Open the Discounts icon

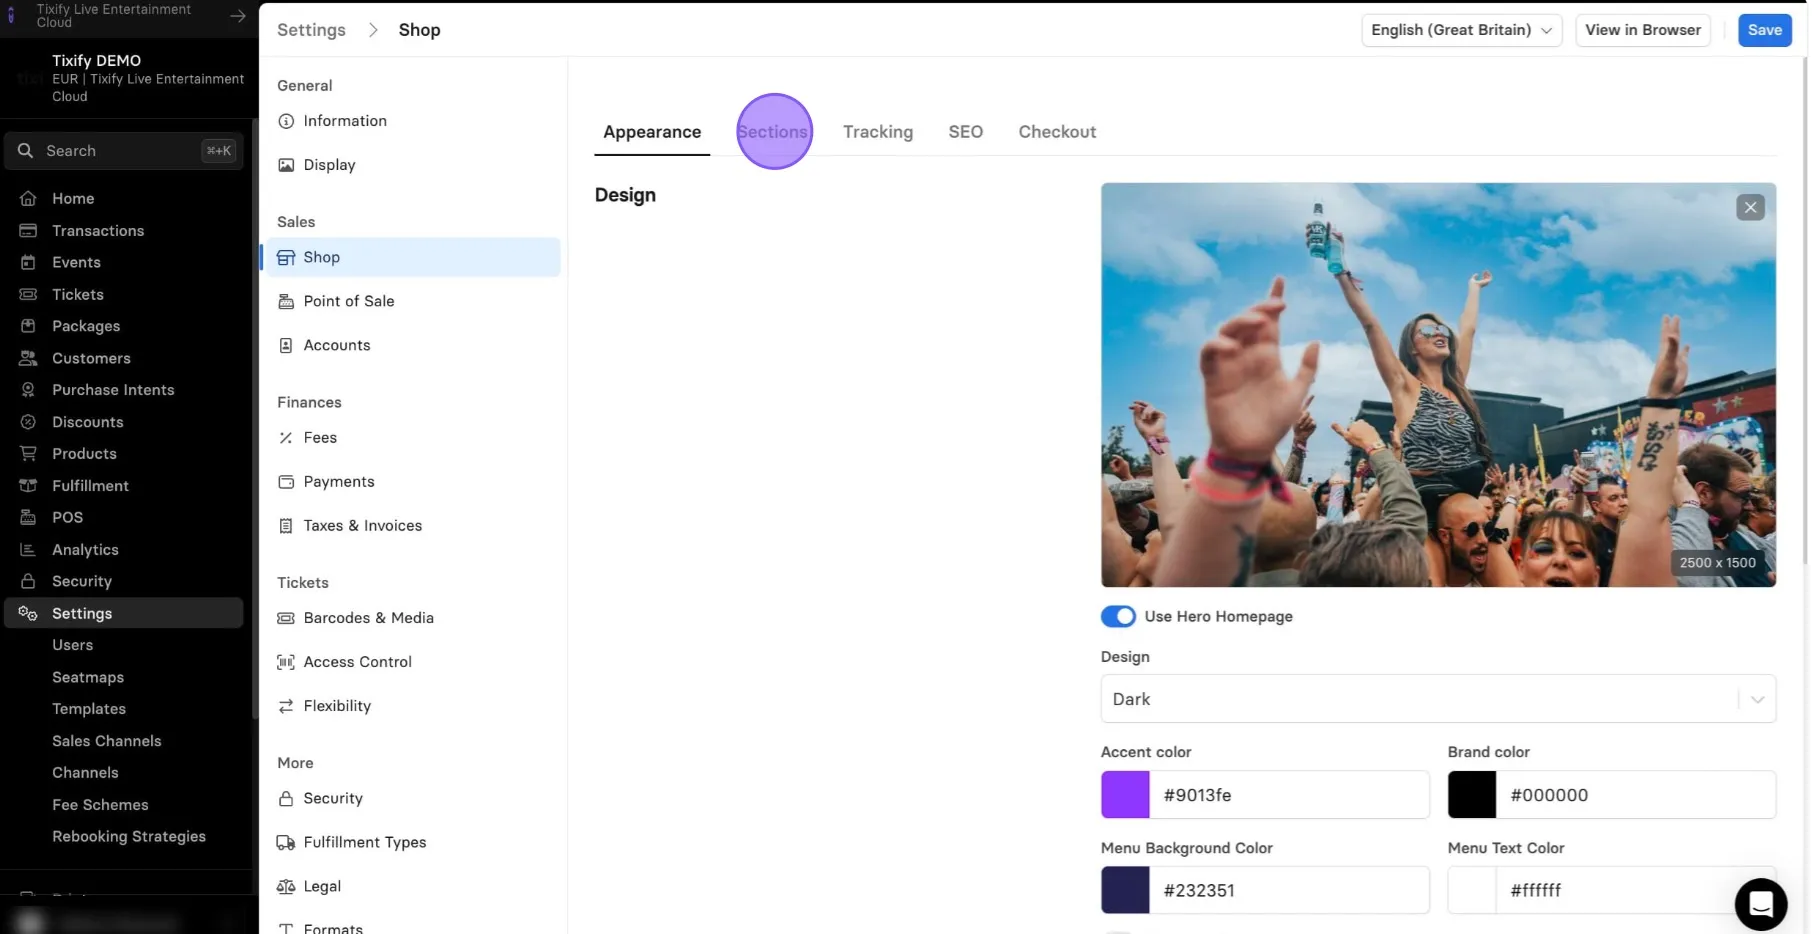(28, 422)
